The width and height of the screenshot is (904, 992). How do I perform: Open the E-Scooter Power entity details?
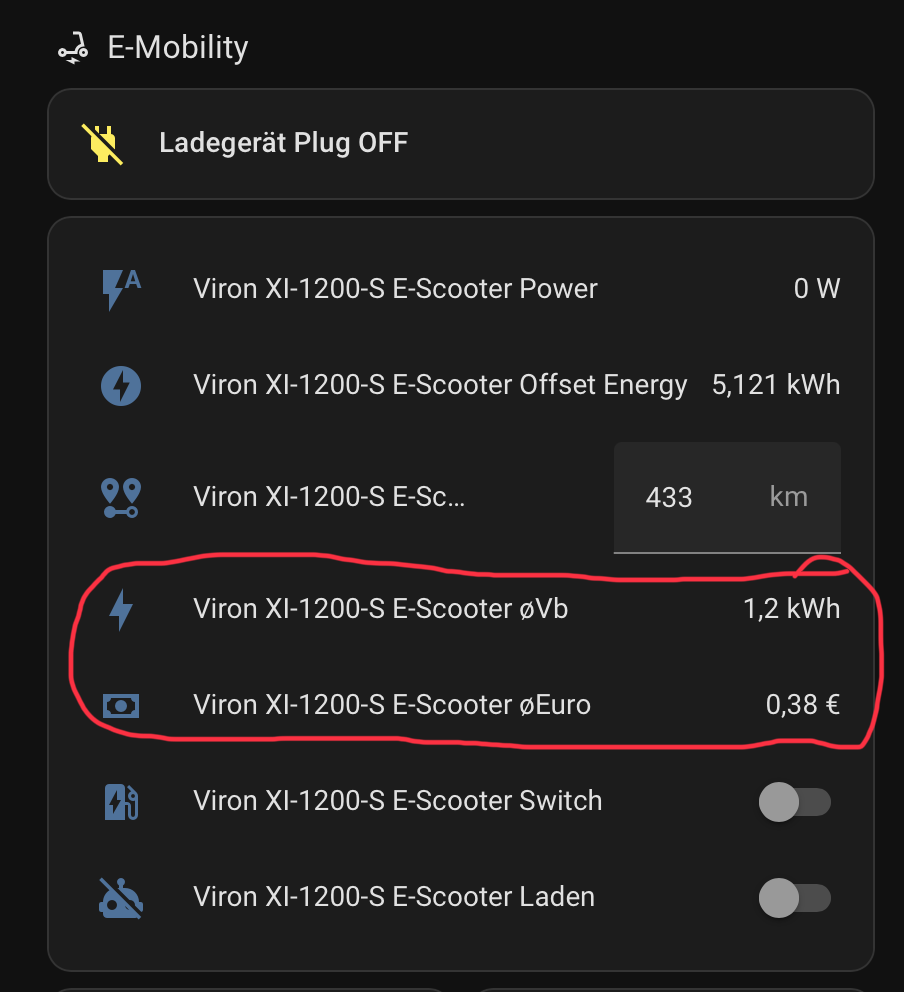[395, 289]
